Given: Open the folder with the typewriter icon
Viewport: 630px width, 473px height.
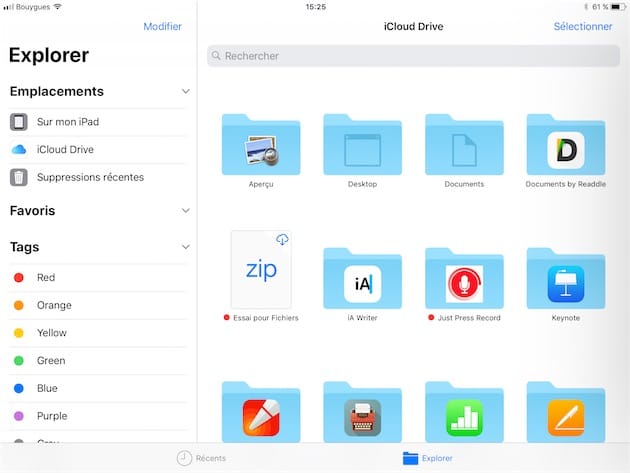Looking at the screenshot, I should coord(362,412).
